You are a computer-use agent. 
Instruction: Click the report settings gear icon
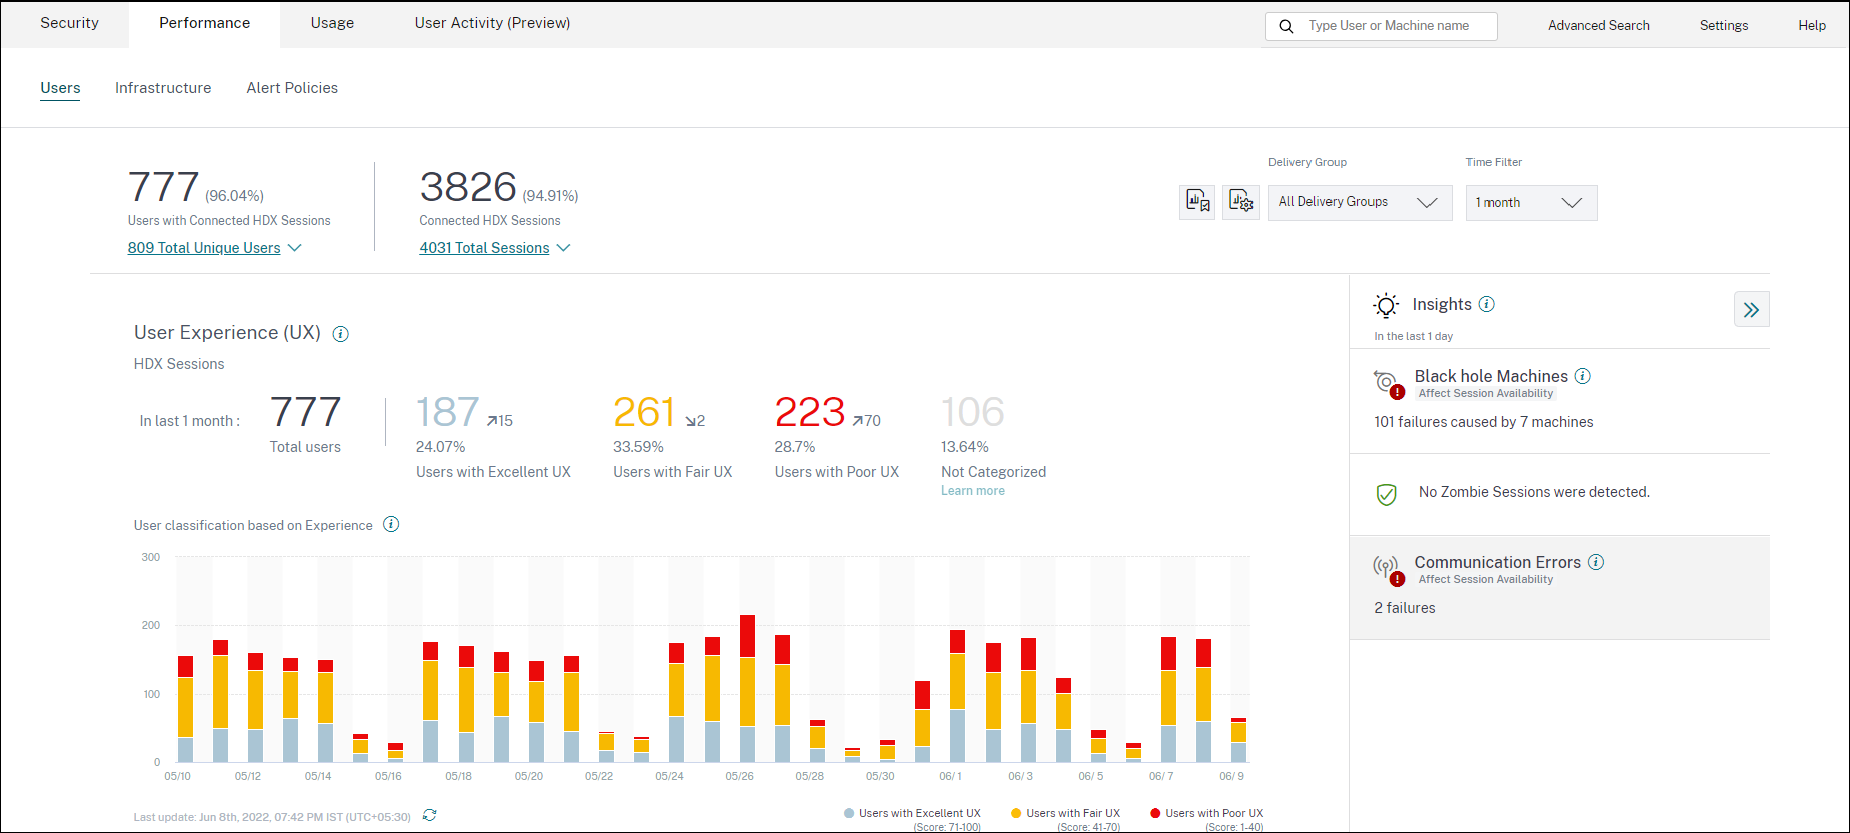pos(1240,202)
